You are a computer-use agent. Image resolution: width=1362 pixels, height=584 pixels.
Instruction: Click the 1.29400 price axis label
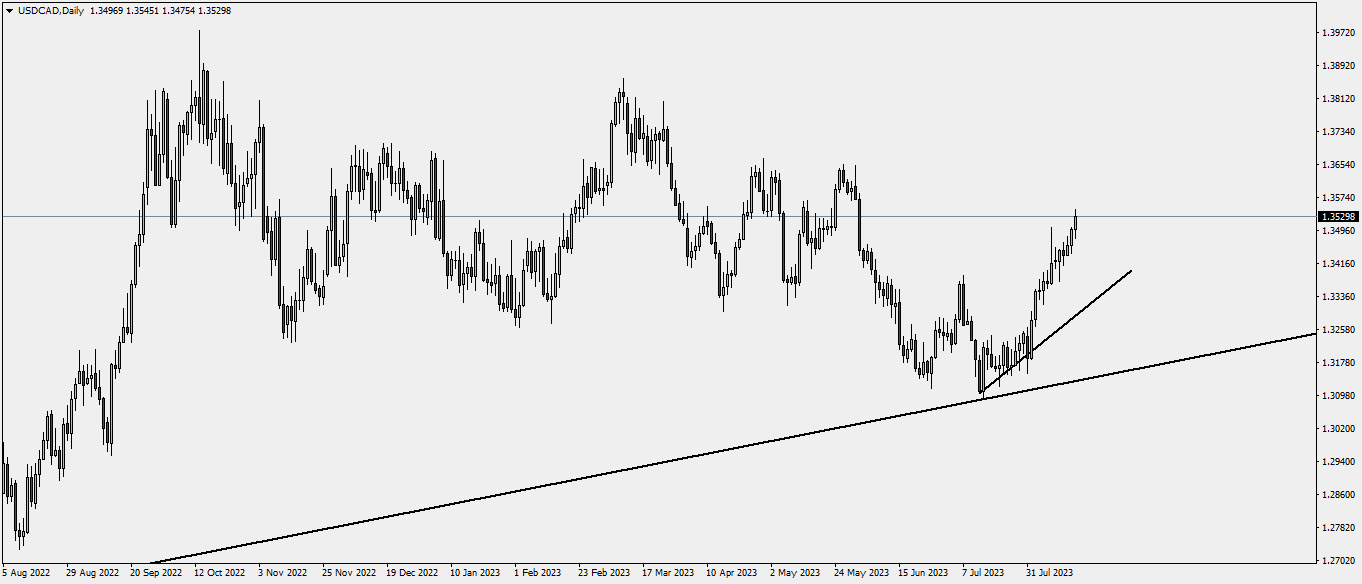click(1338, 462)
